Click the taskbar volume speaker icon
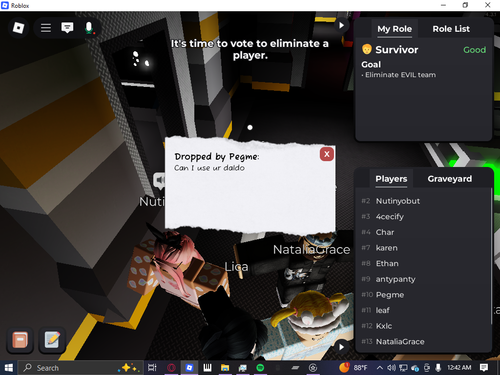500x375 pixels. coord(391,368)
